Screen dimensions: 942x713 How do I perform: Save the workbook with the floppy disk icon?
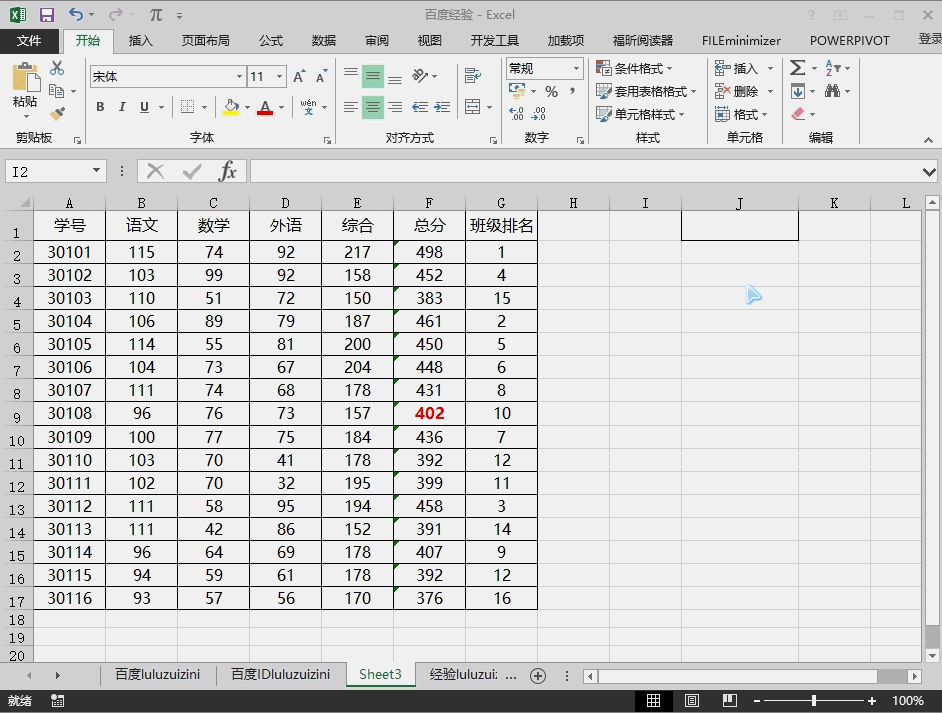pos(46,15)
